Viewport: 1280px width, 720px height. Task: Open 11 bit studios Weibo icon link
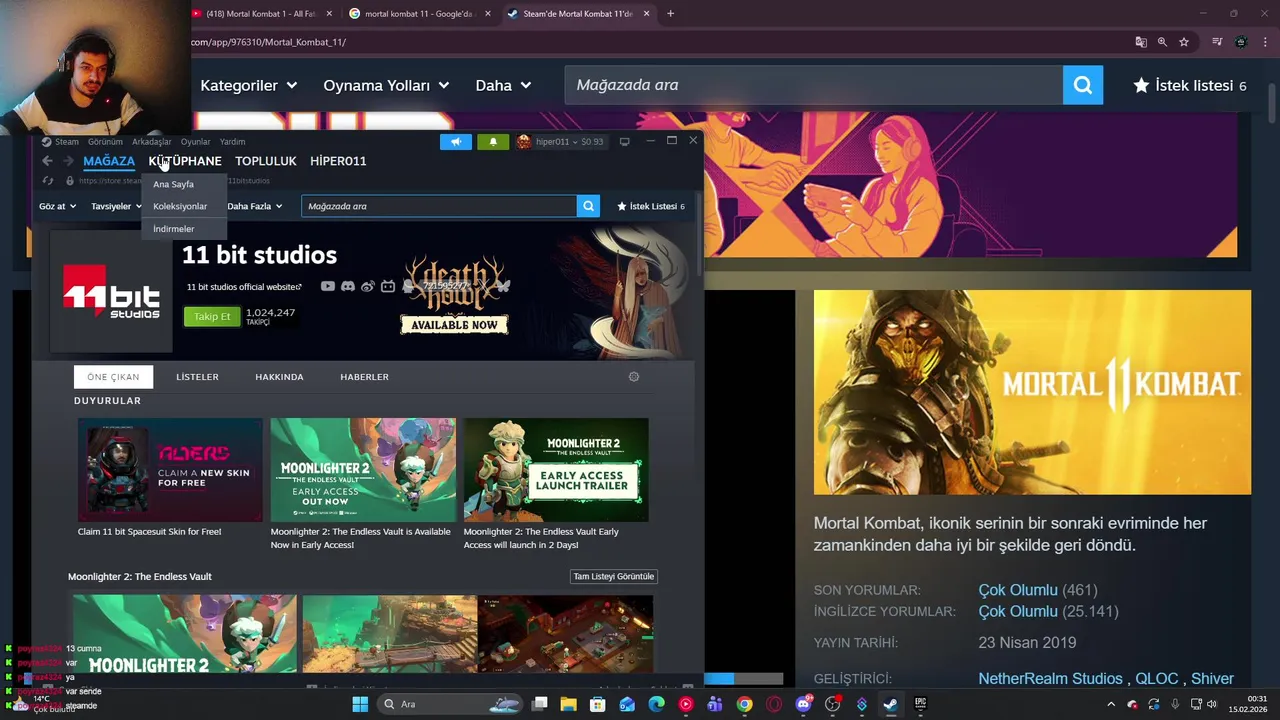click(x=367, y=287)
